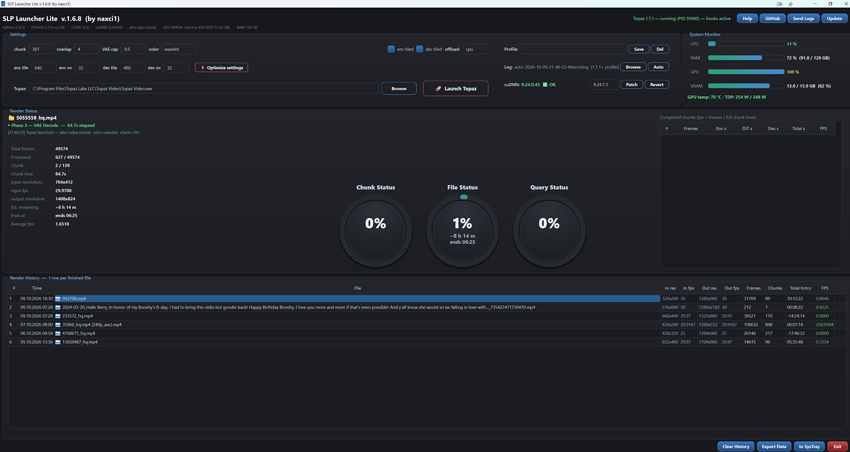Sort render history by FPS column header
The width and height of the screenshot is (850, 452).
pyautogui.click(x=825, y=288)
